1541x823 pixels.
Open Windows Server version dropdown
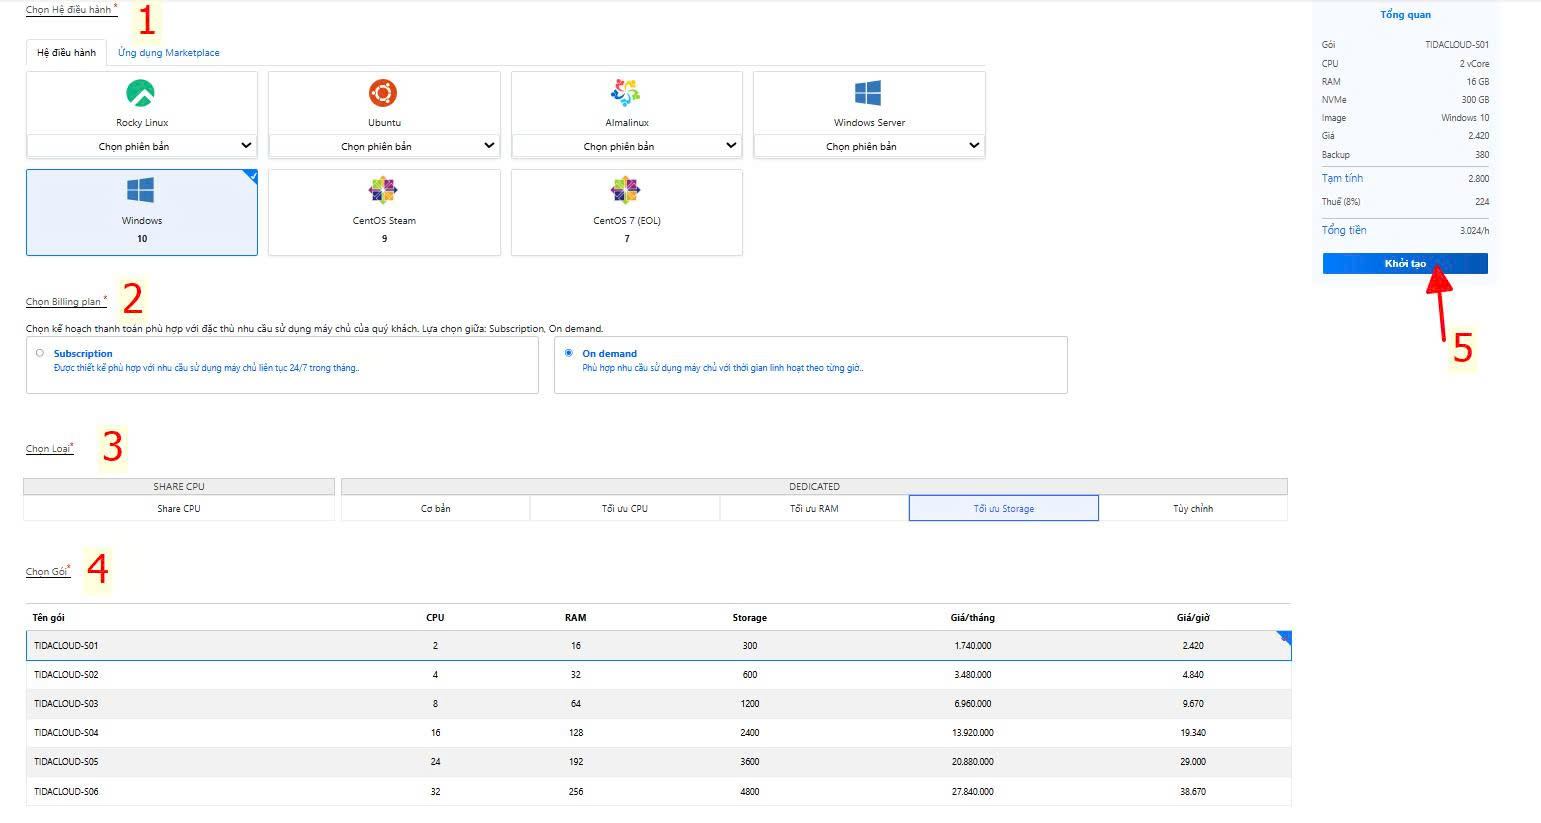tap(869, 146)
